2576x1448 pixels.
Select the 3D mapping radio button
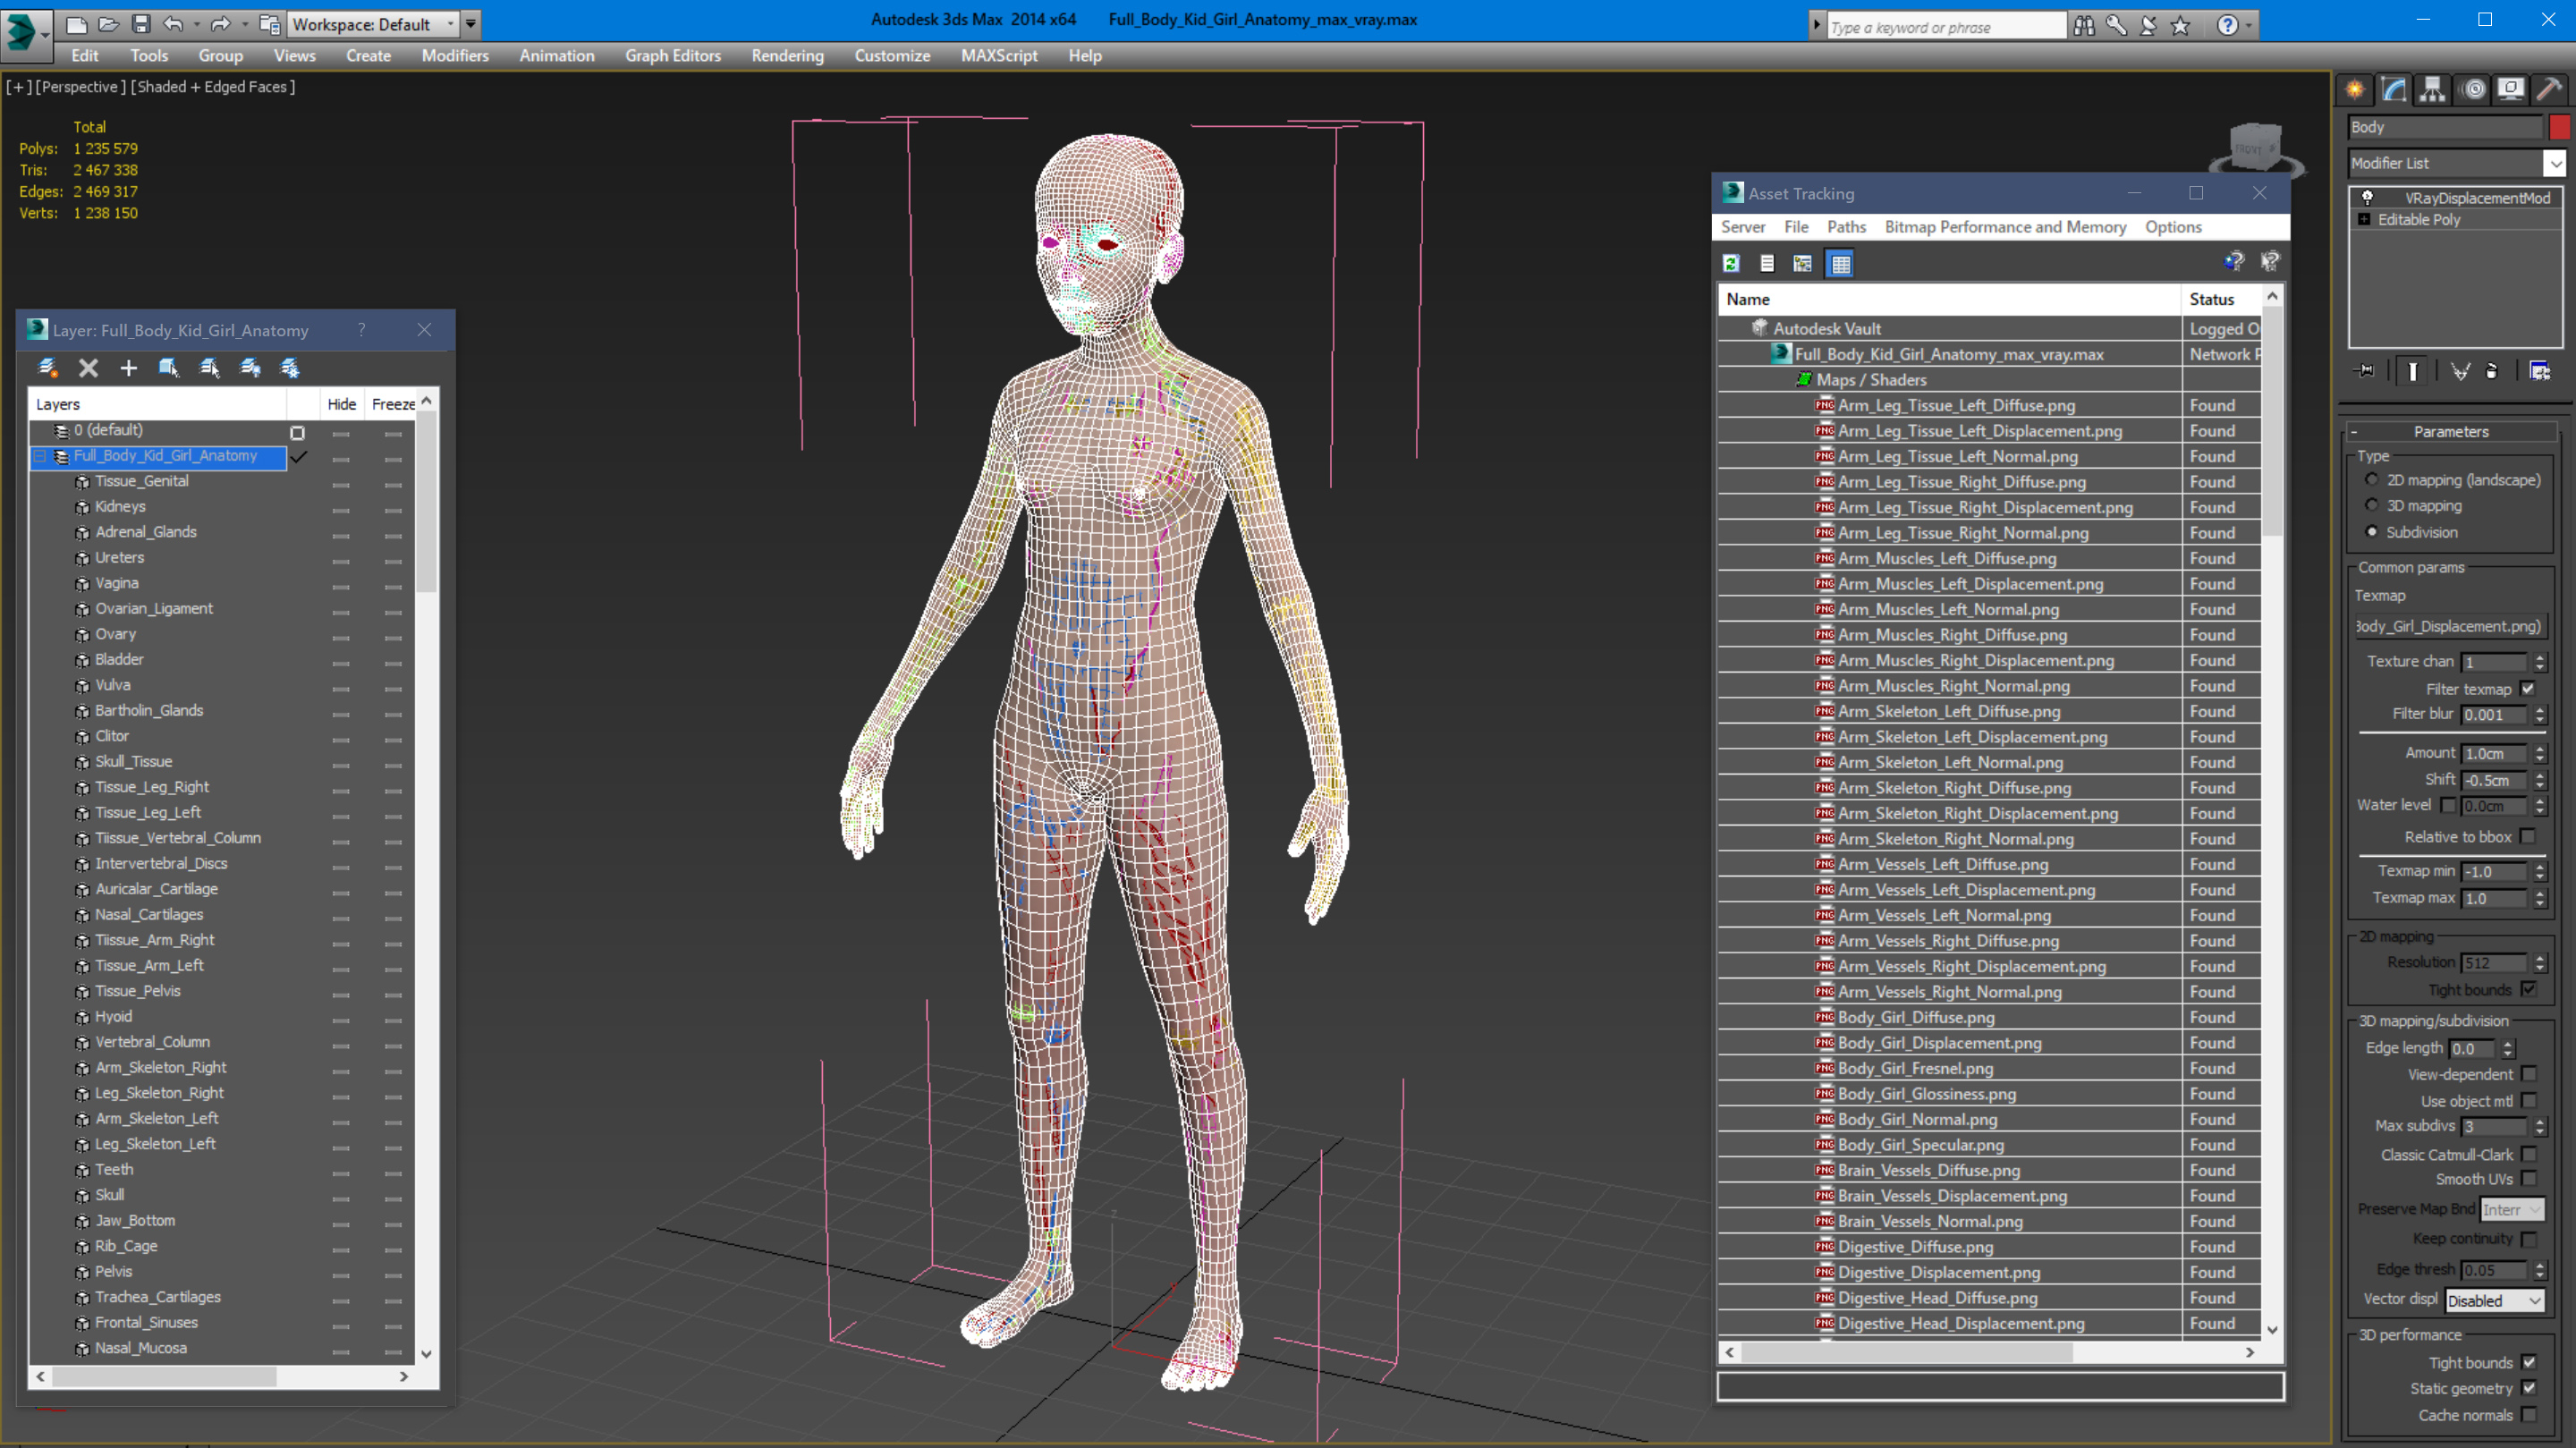click(2371, 505)
